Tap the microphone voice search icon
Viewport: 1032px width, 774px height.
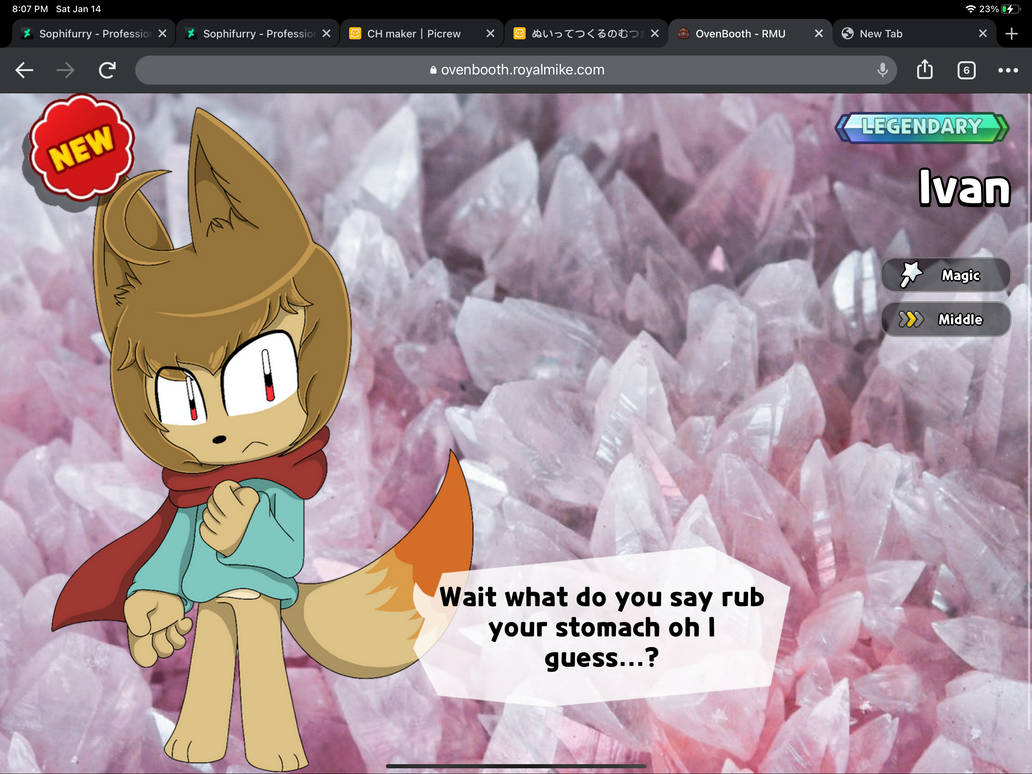pos(882,70)
